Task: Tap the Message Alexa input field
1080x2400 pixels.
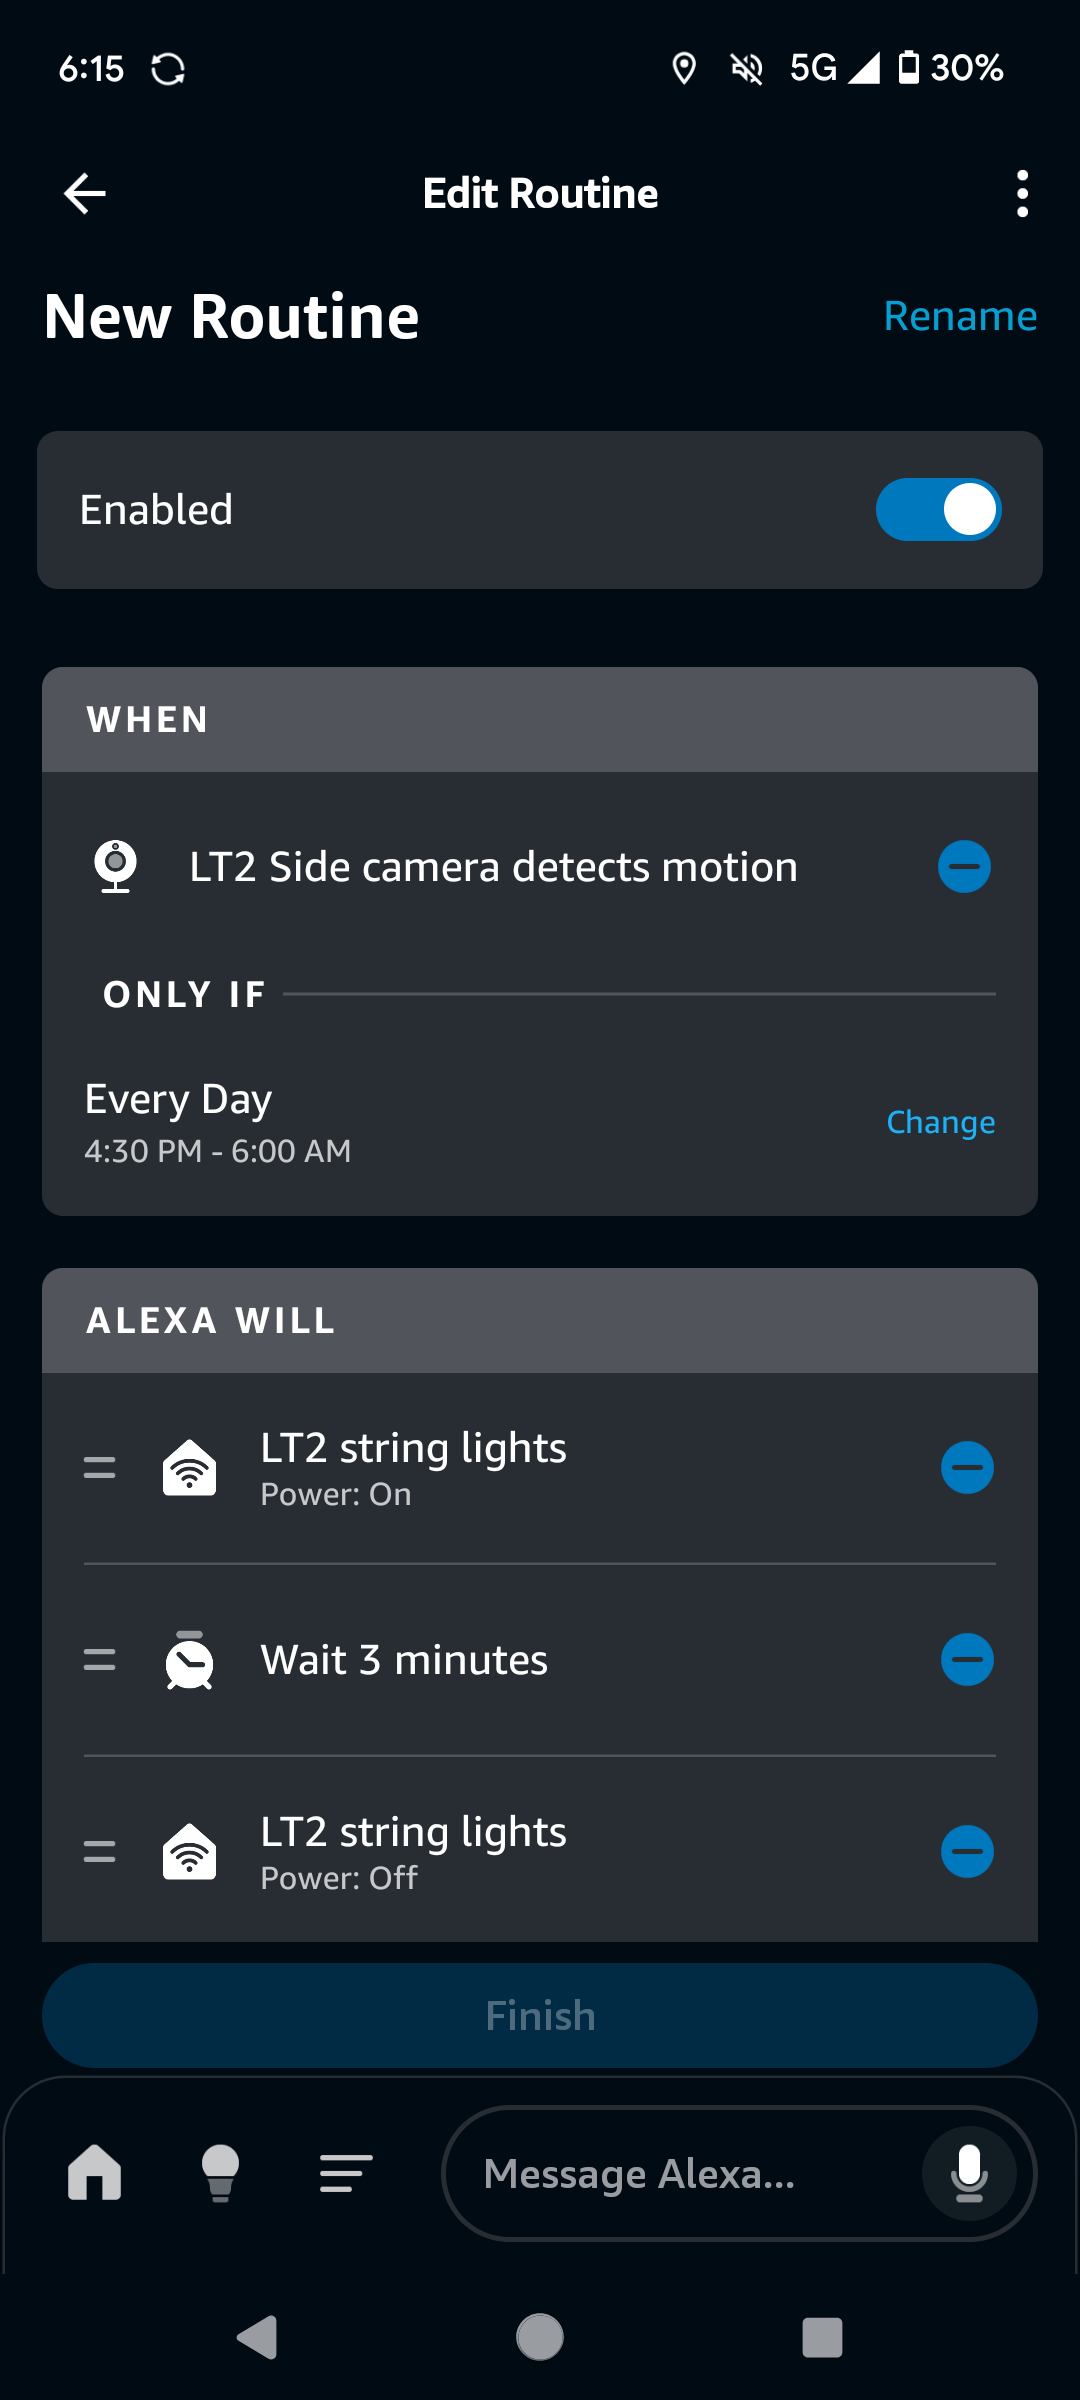Action: 680,2174
